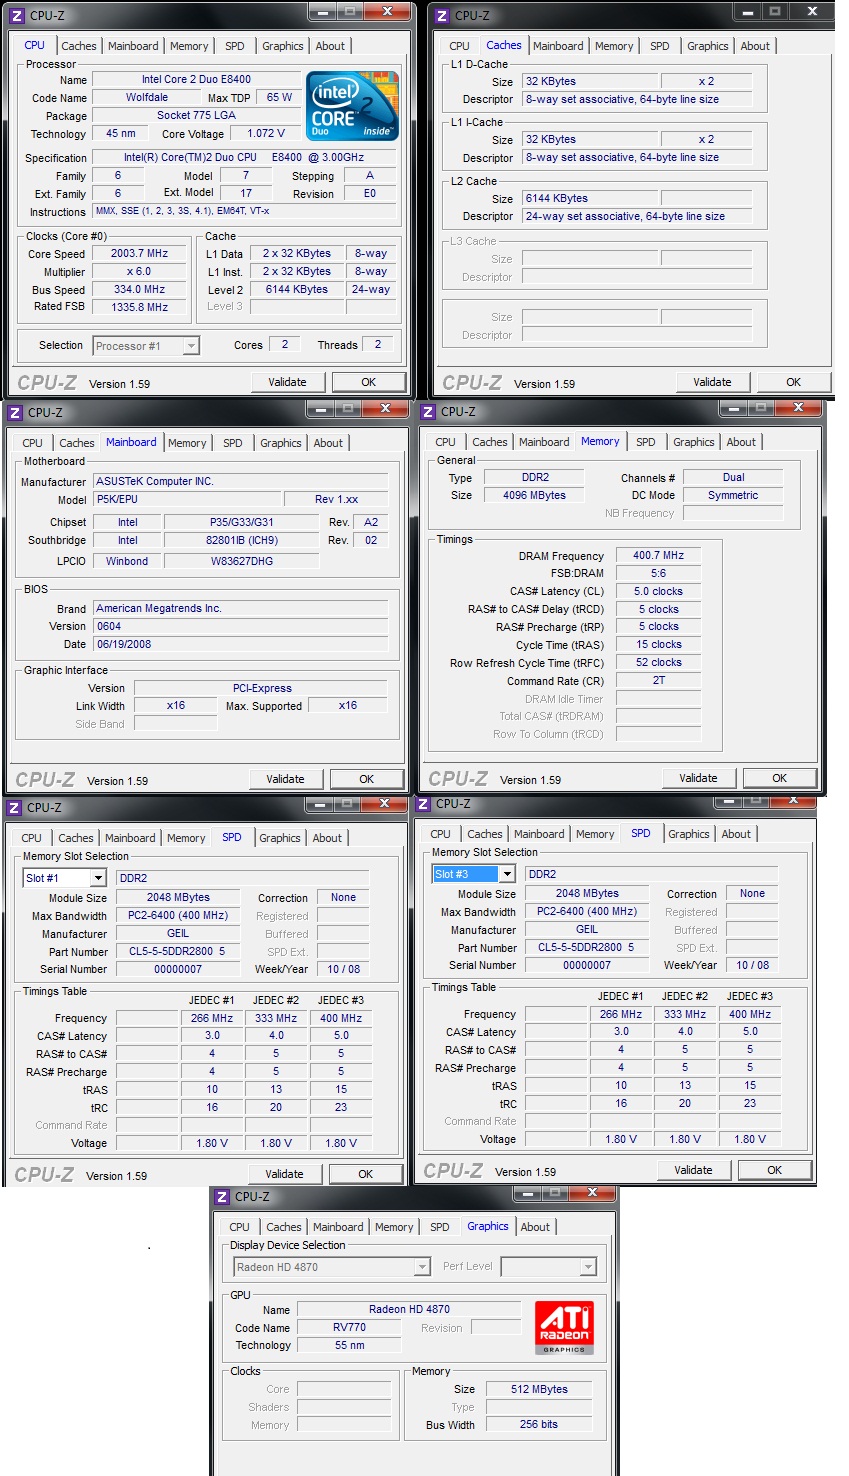Click the manufacturer field 'ASUSTeK Computer INC.'
The image size is (849, 1476).
(x=241, y=481)
